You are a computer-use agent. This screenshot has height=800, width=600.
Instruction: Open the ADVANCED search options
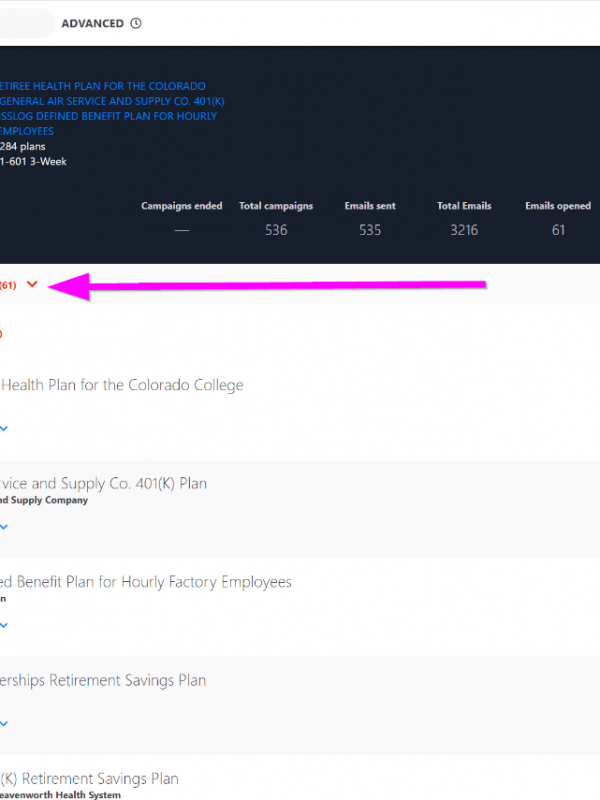point(93,23)
